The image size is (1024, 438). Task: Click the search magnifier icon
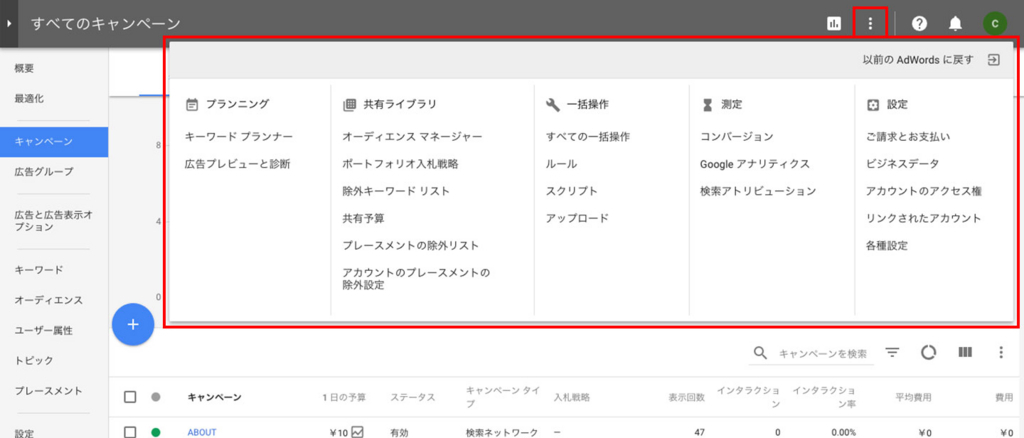click(x=760, y=353)
